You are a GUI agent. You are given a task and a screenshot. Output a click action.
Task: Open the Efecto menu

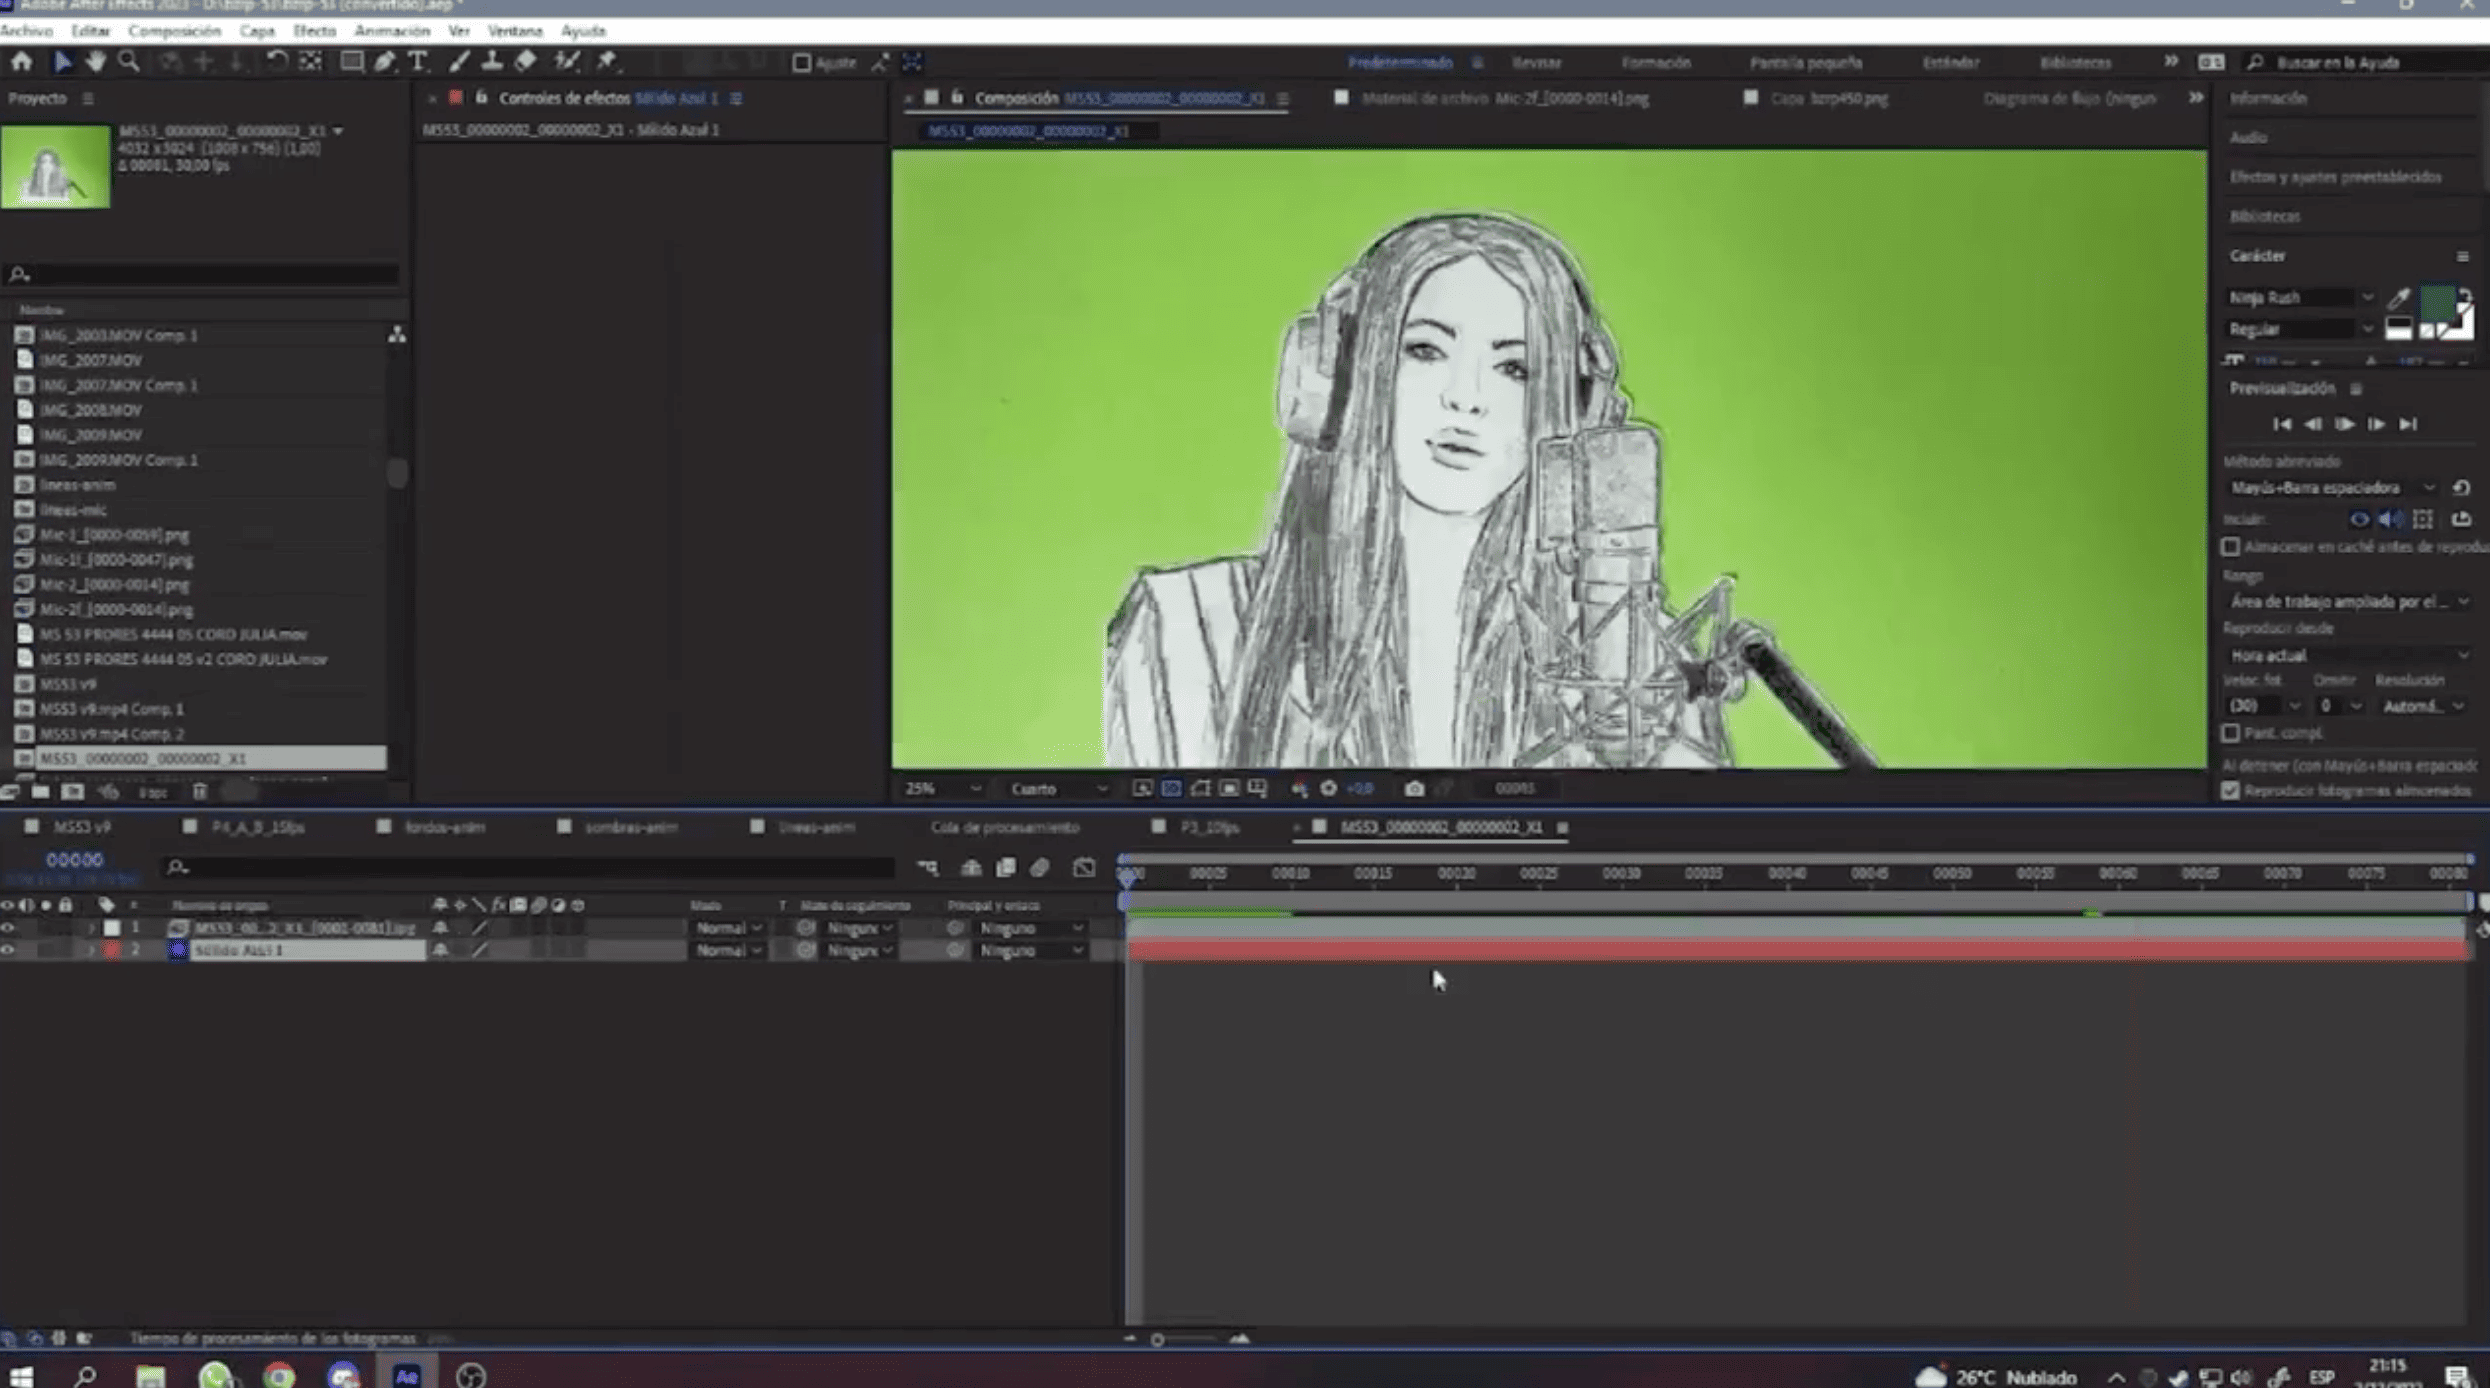[x=314, y=31]
